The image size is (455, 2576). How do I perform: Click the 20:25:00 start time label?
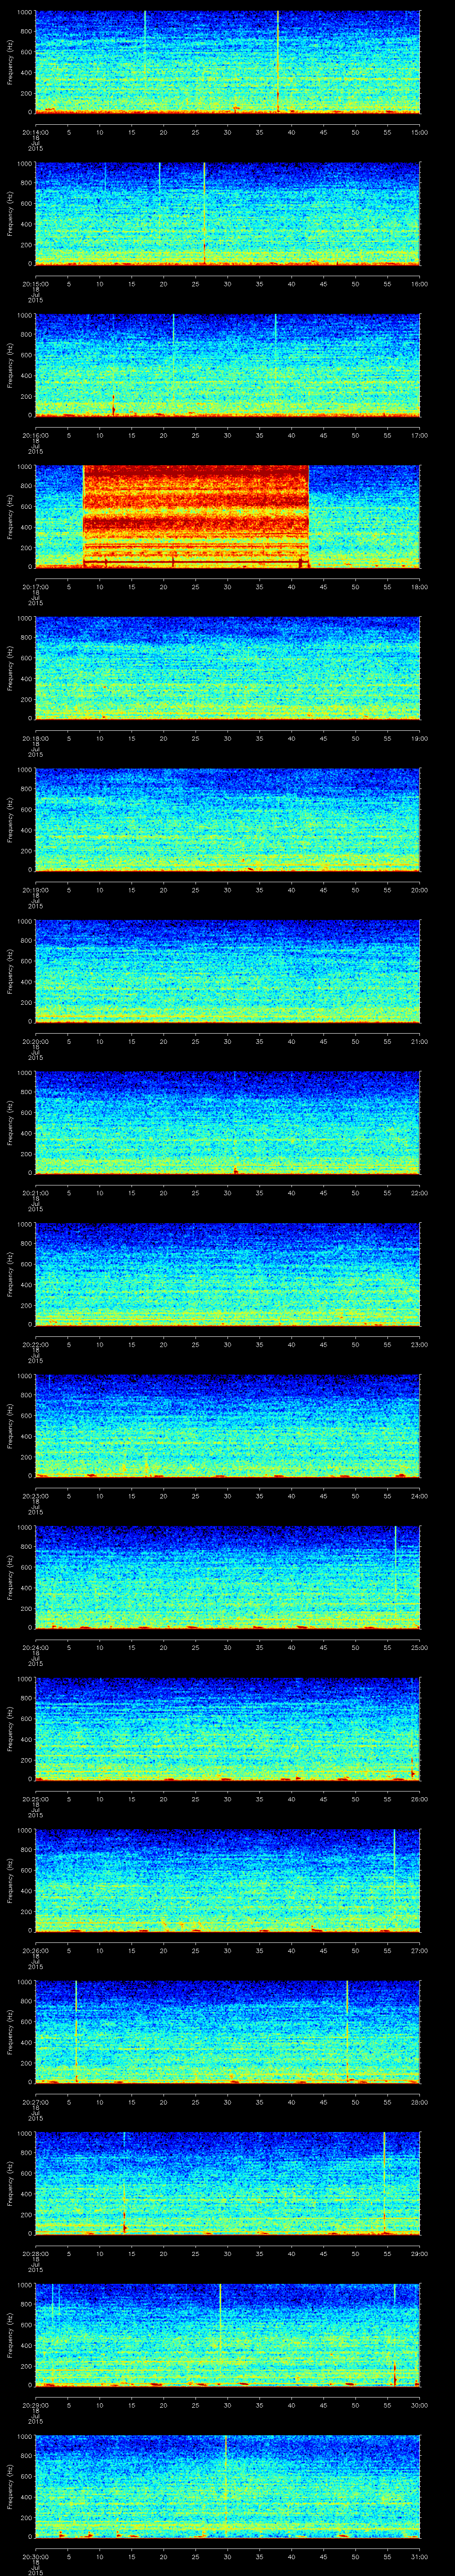pyautogui.click(x=35, y=1798)
